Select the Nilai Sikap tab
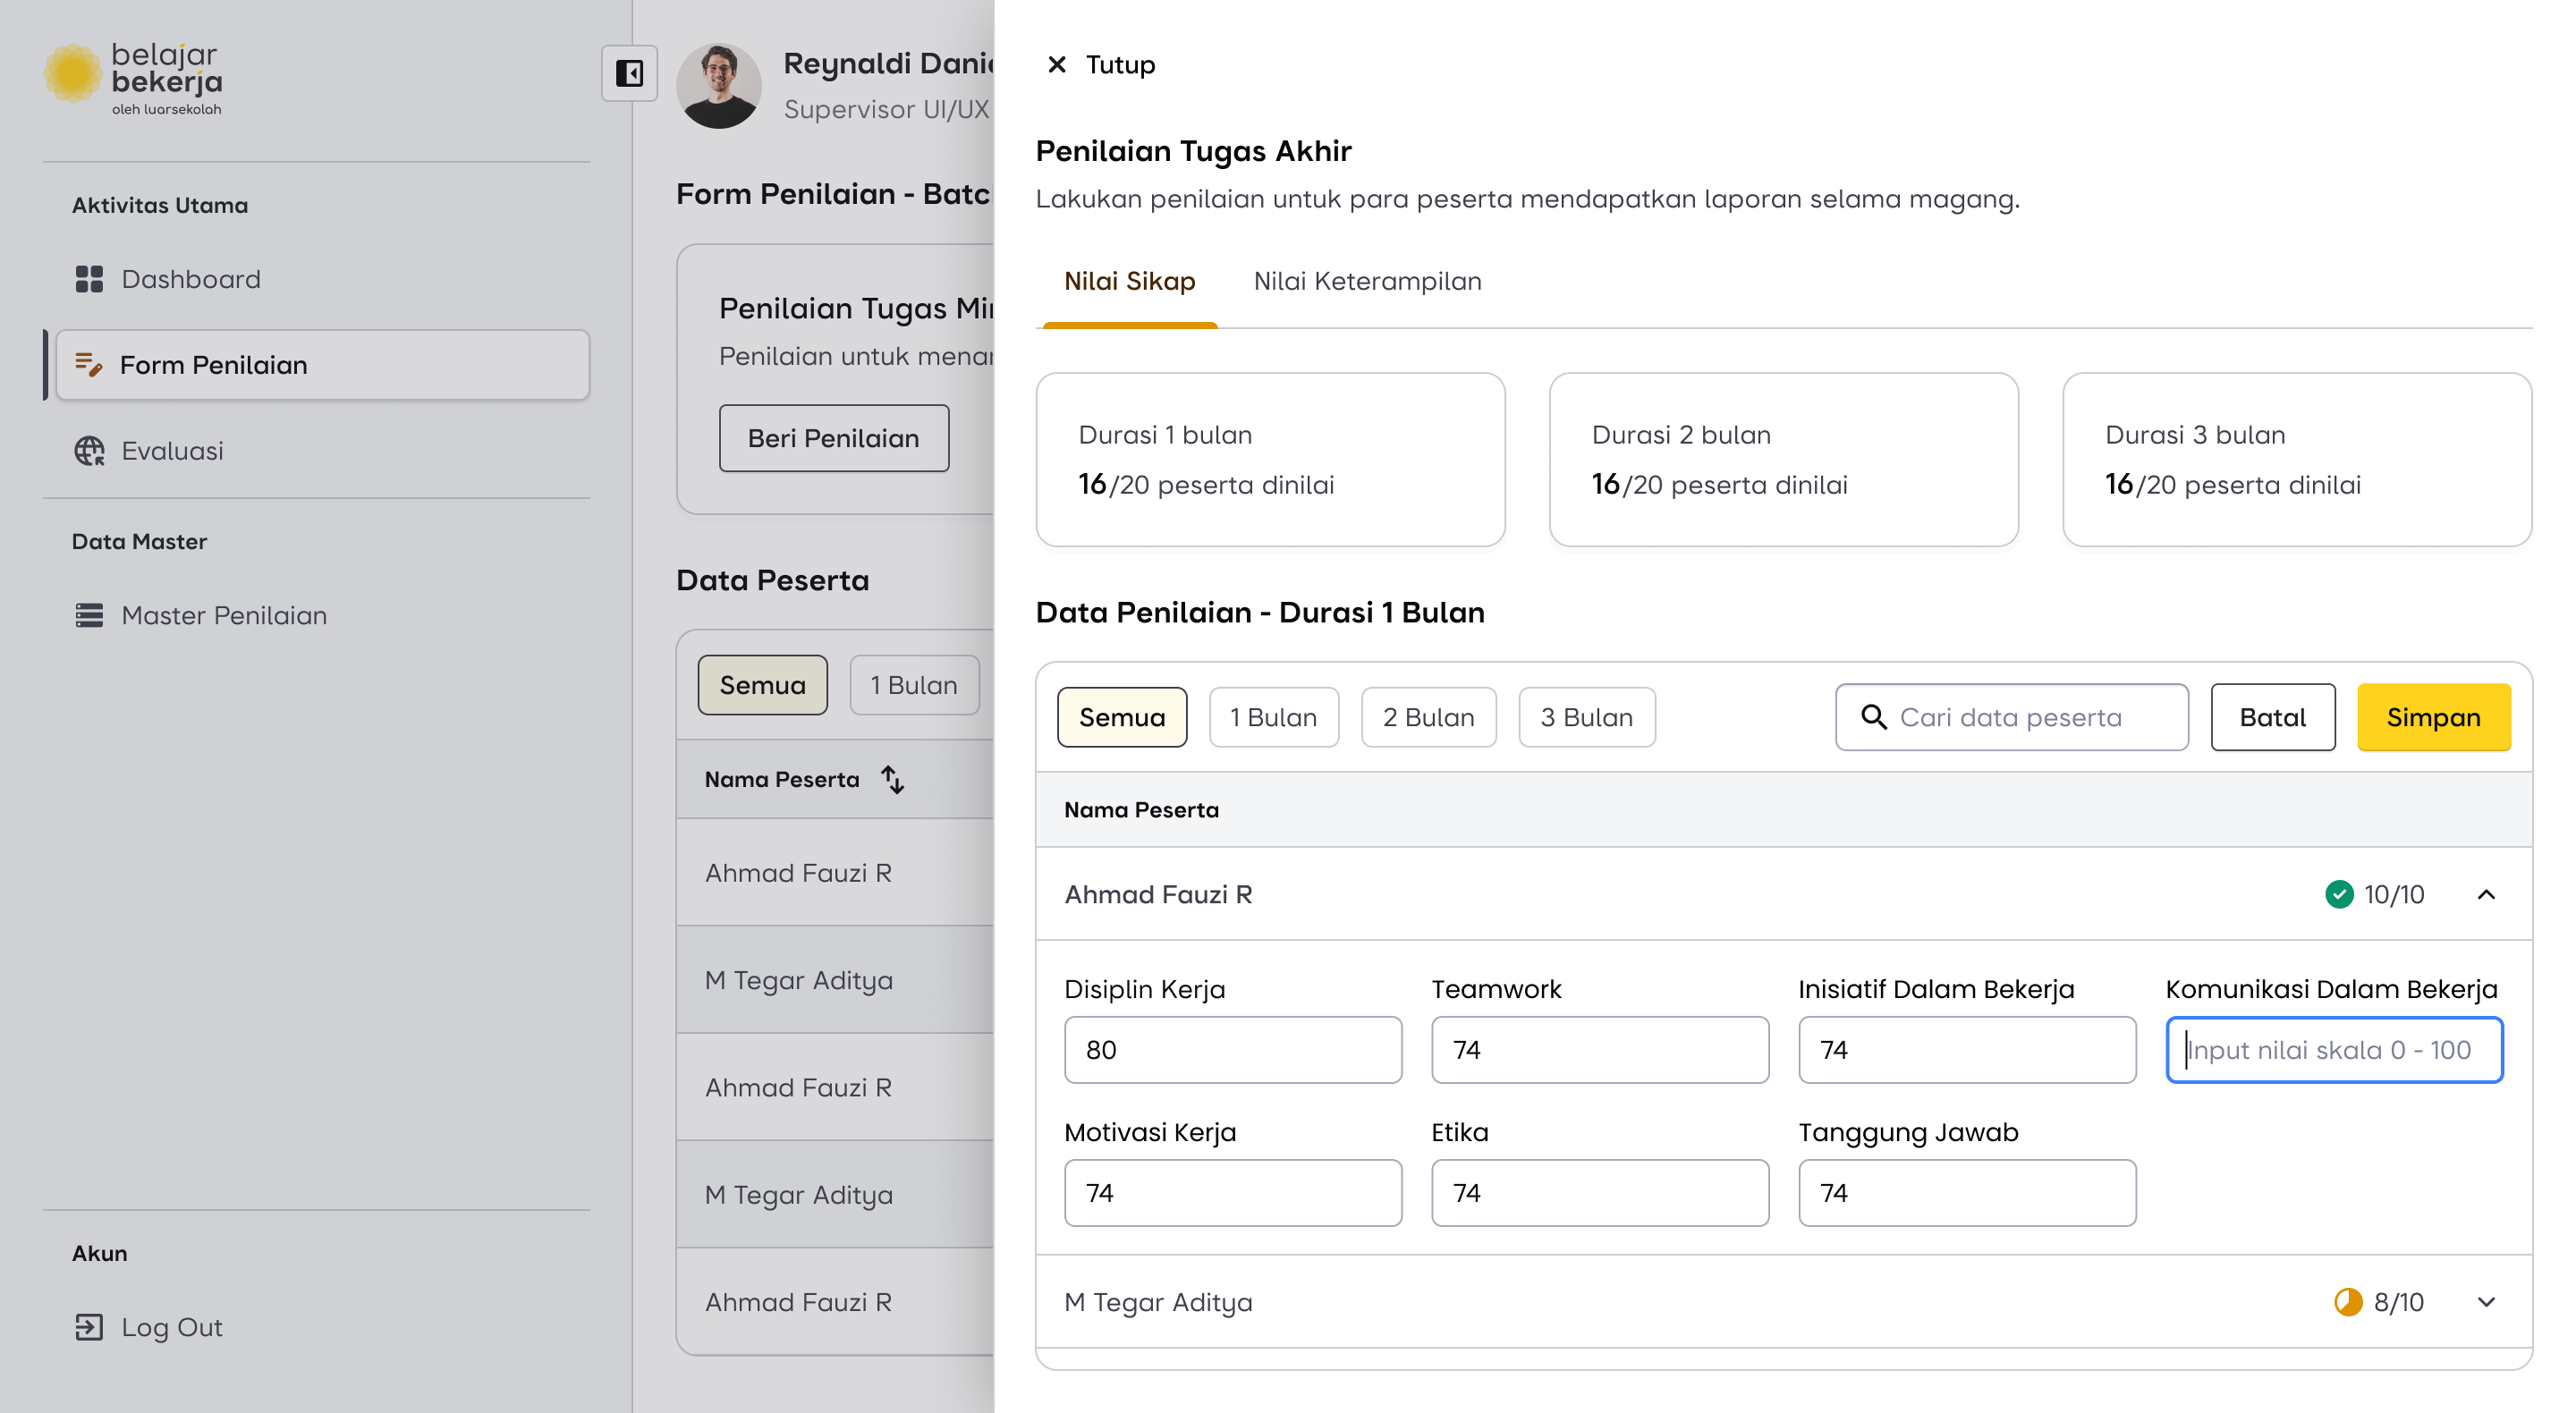This screenshot has width=2576, height=1413. pos(1129,281)
